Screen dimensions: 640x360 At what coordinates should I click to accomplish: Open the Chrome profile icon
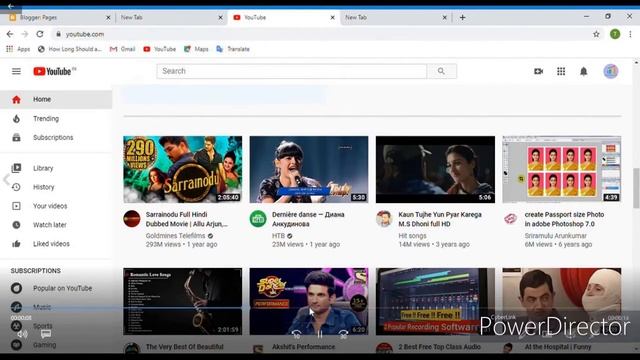[x=615, y=34]
